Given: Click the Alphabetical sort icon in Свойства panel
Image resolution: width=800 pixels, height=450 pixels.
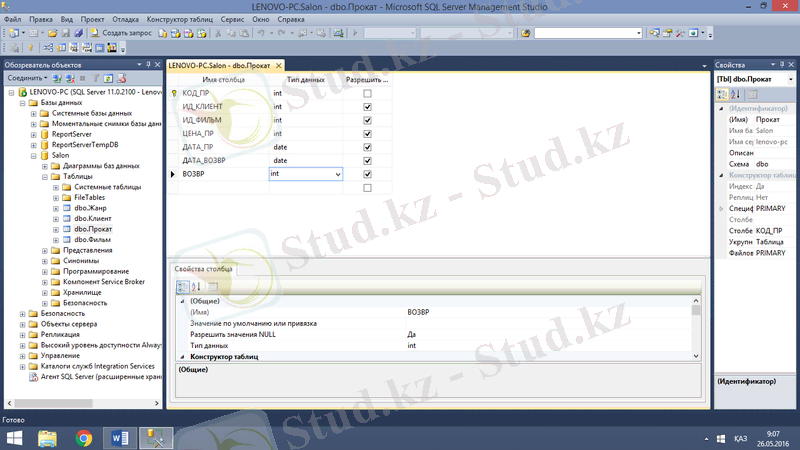Looking at the screenshot, I should click(735, 94).
